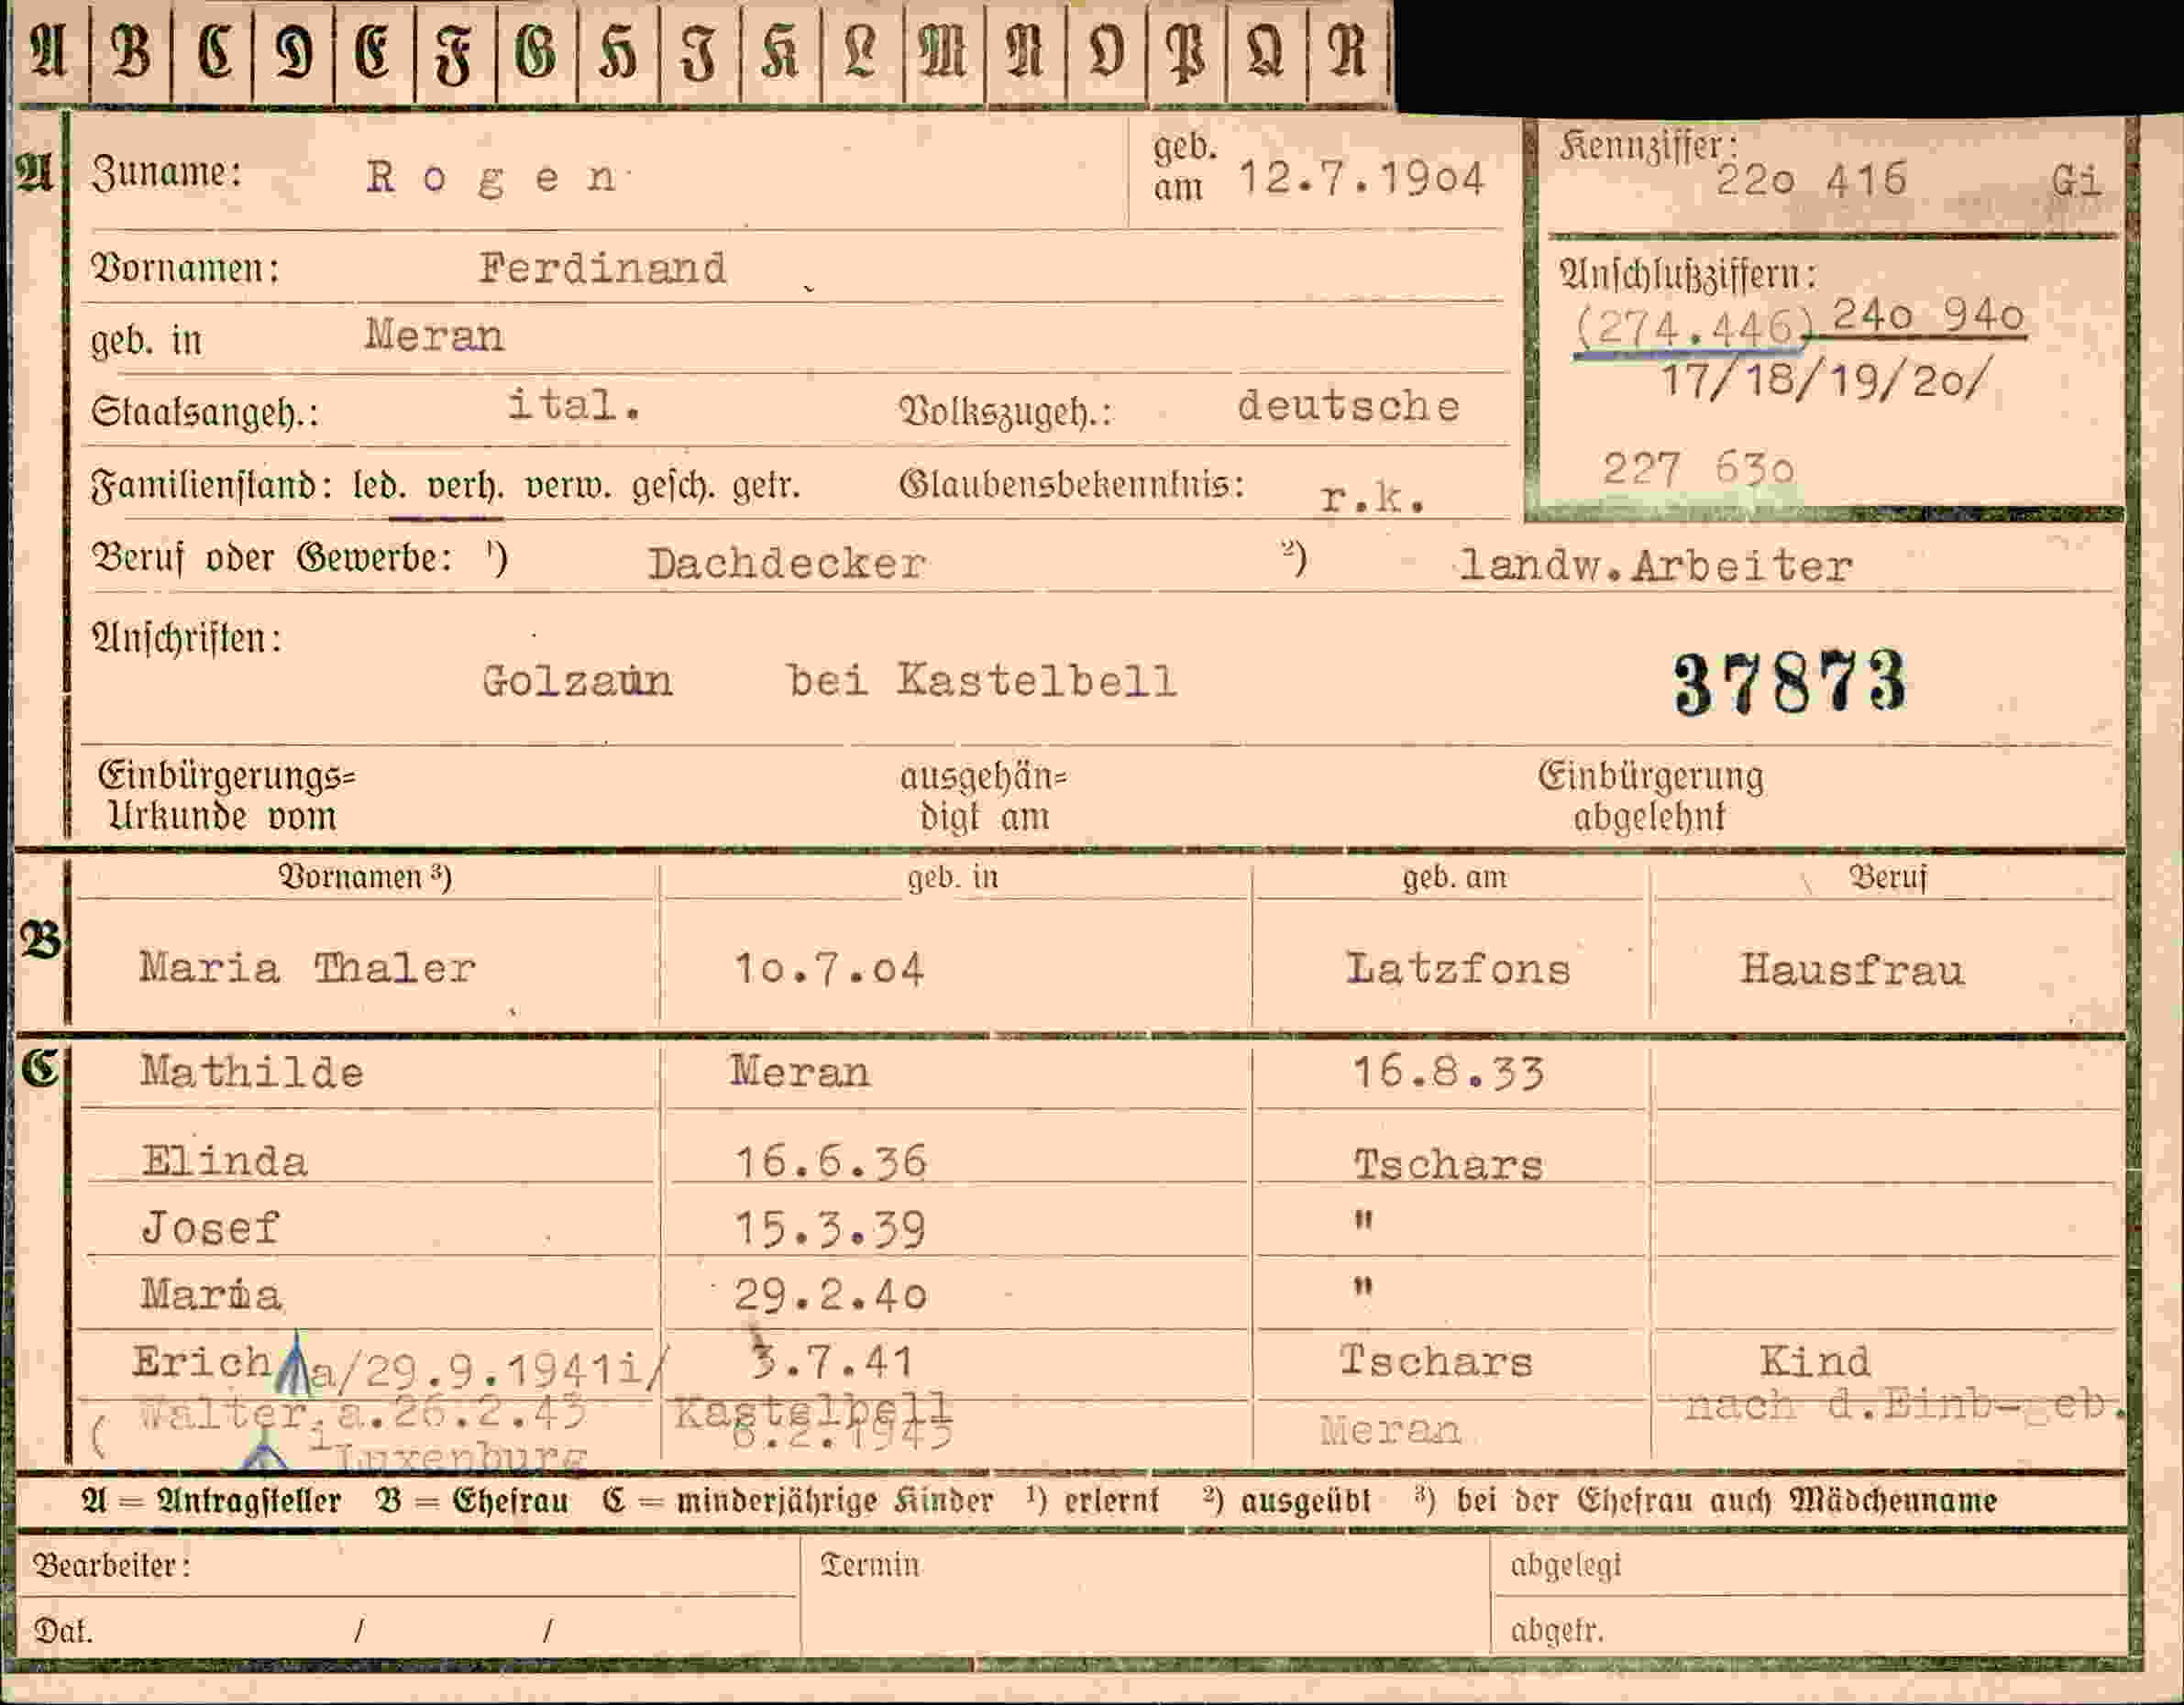Image resolution: width=2184 pixels, height=1705 pixels.
Task: Click the Glaubensbekenntnis label
Action: pyautogui.click(x=1072, y=486)
